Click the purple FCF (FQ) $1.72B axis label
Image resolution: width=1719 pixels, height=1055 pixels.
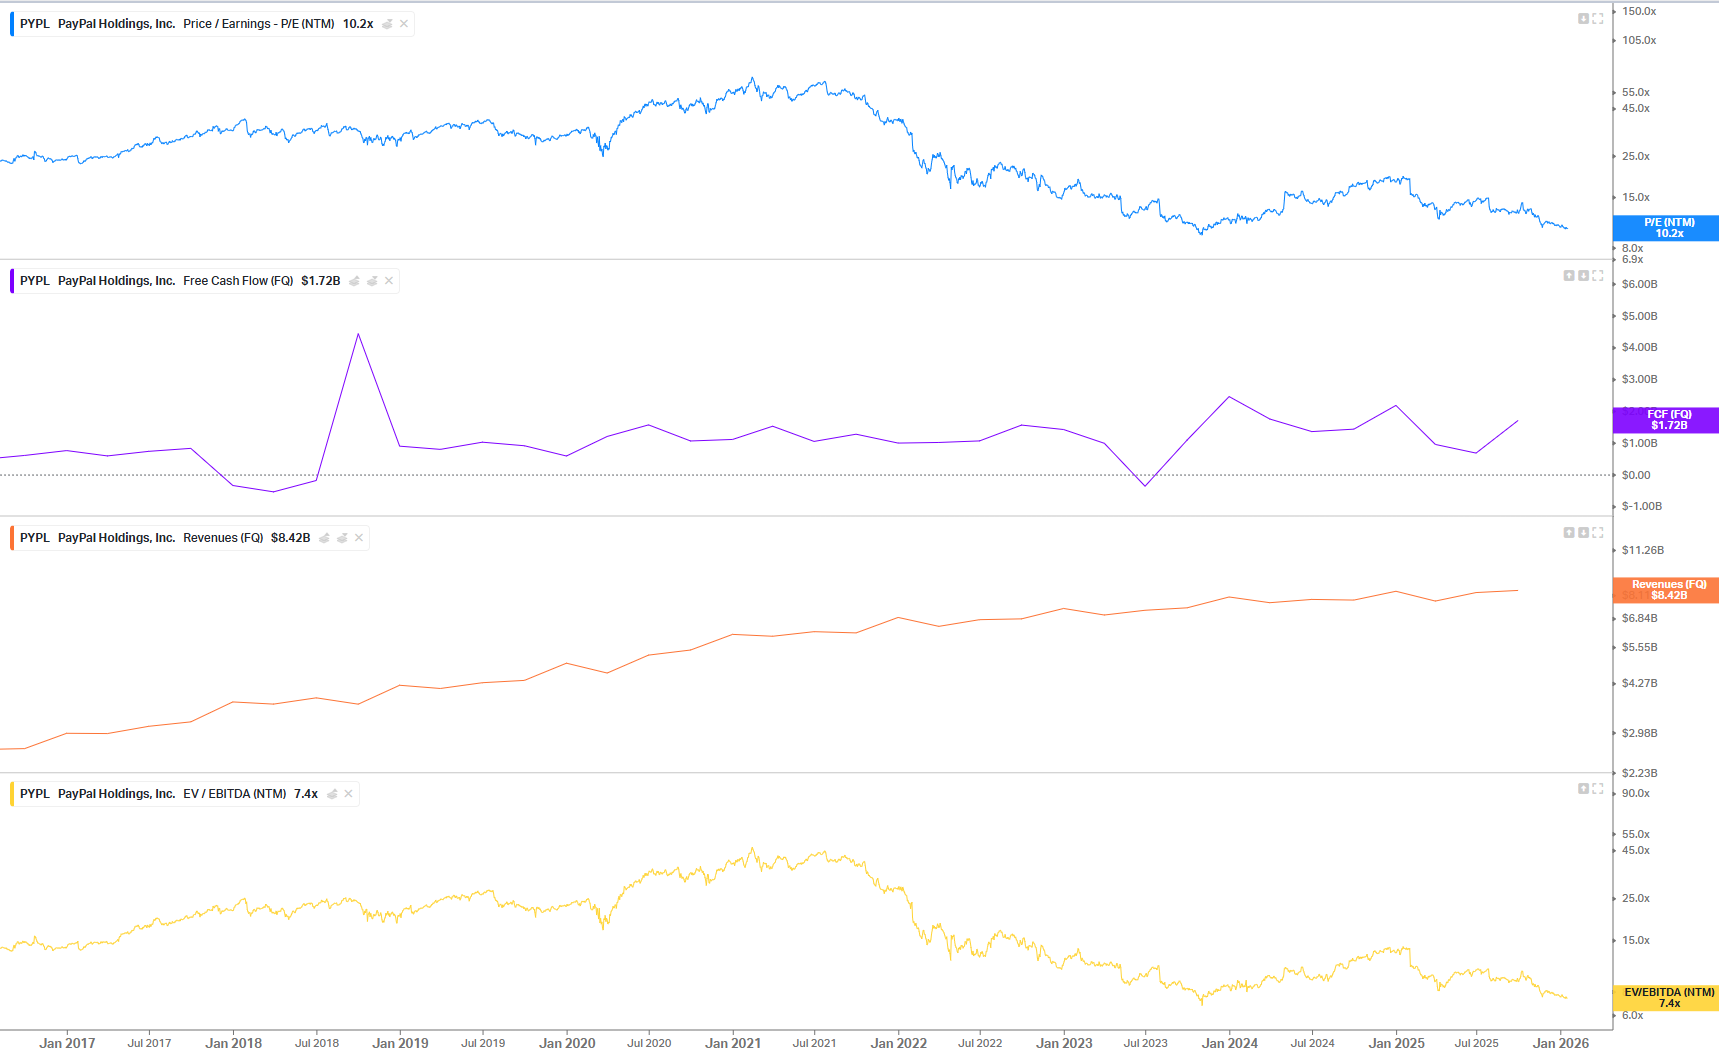coord(1668,420)
